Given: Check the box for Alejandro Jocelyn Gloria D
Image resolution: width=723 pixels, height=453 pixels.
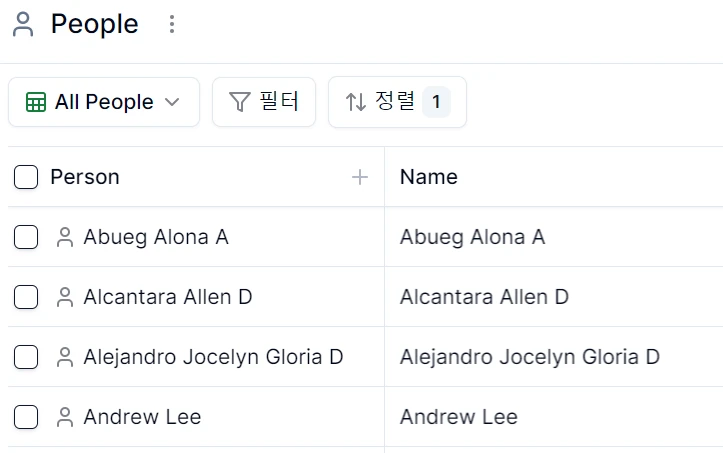Looking at the screenshot, I should pyautogui.click(x=26, y=357).
